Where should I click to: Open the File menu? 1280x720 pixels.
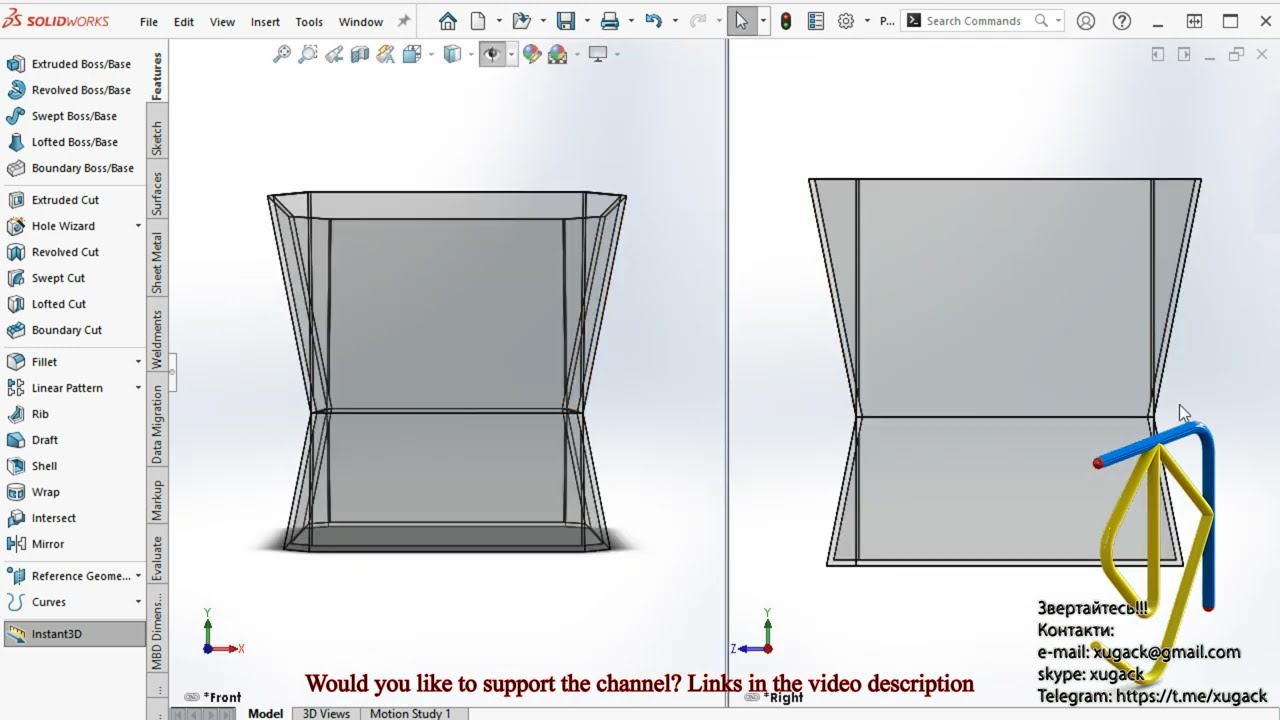(x=149, y=21)
